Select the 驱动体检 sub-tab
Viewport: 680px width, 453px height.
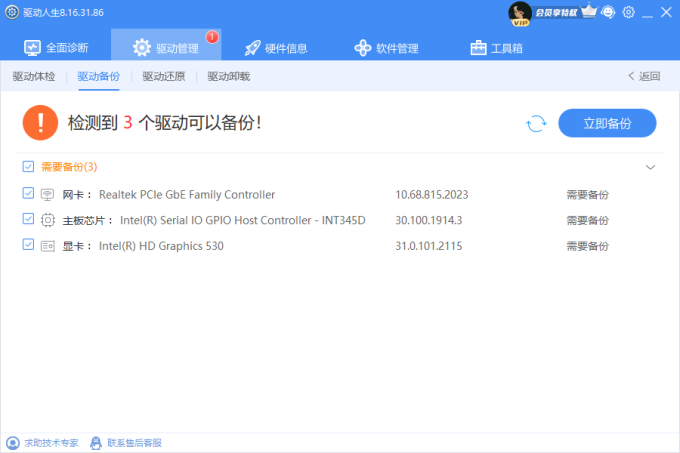click(34, 76)
